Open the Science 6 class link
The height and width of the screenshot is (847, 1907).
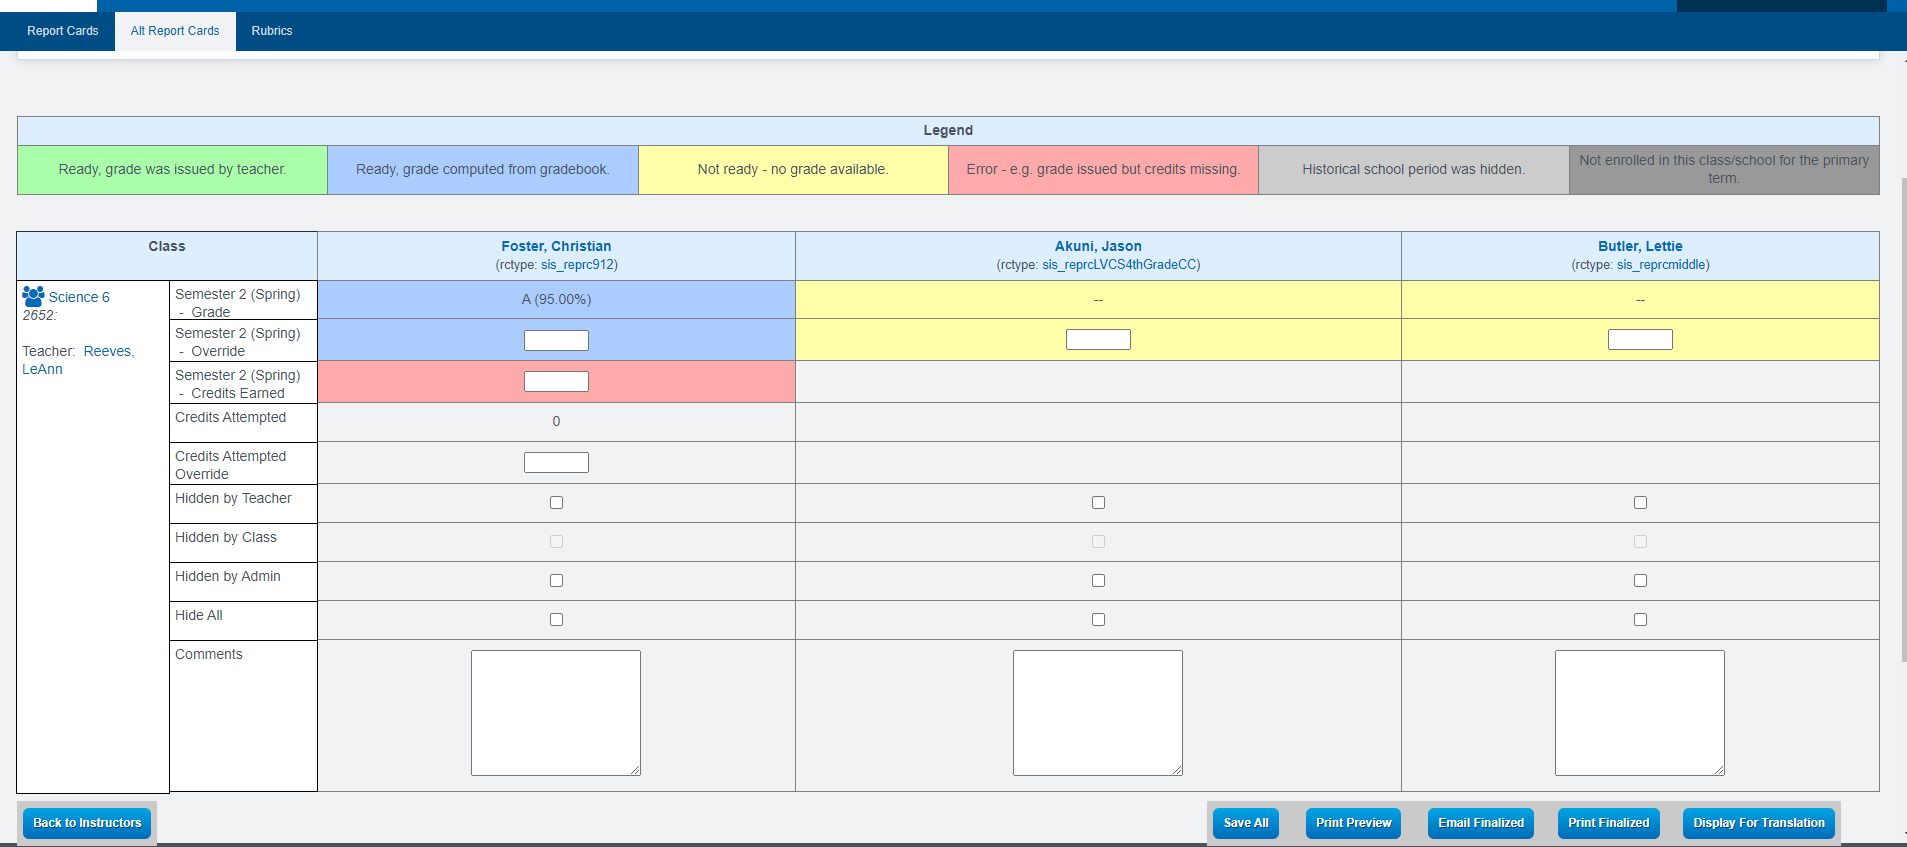pyautogui.click(x=79, y=297)
